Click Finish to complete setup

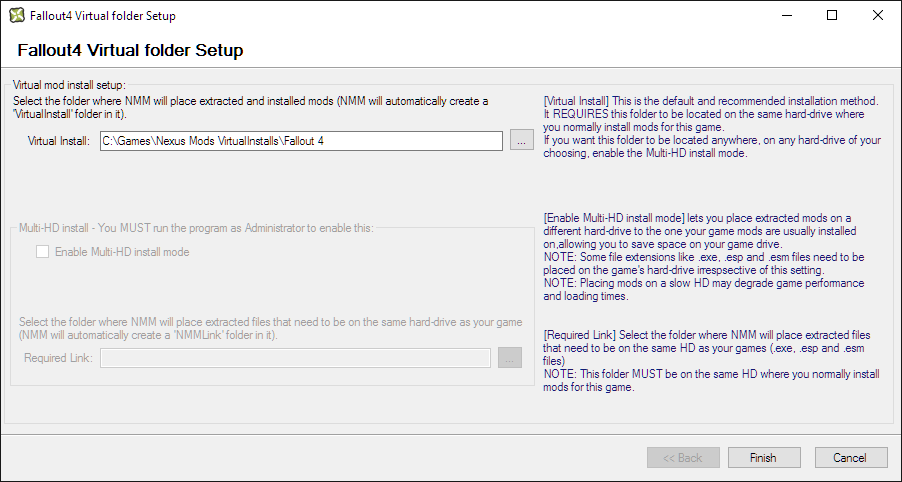pyautogui.click(x=764, y=458)
